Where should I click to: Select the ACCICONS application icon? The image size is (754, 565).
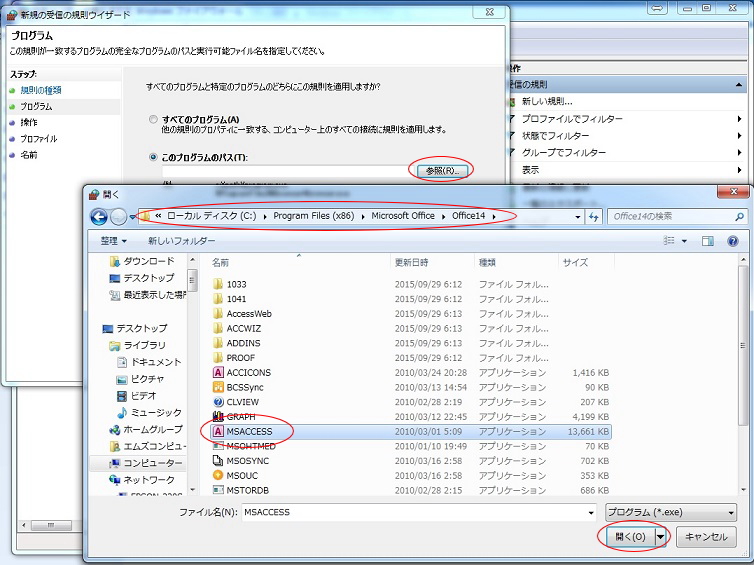218,373
